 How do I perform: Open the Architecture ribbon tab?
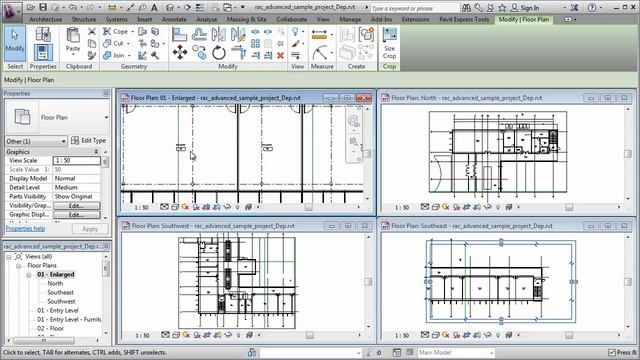point(46,19)
